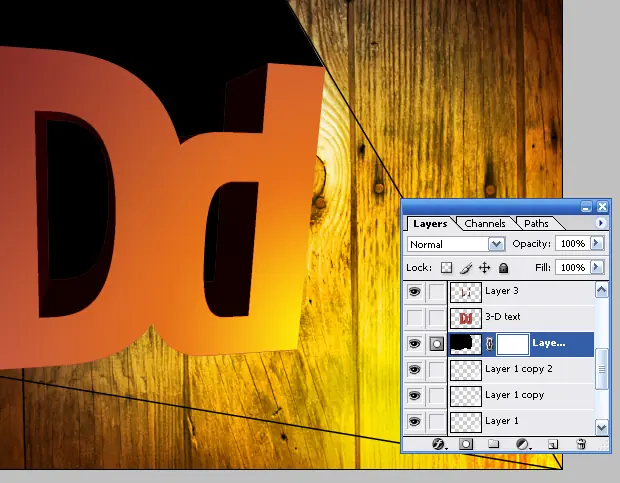
Task: Show the 3-D text layer visibility box
Action: click(414, 317)
